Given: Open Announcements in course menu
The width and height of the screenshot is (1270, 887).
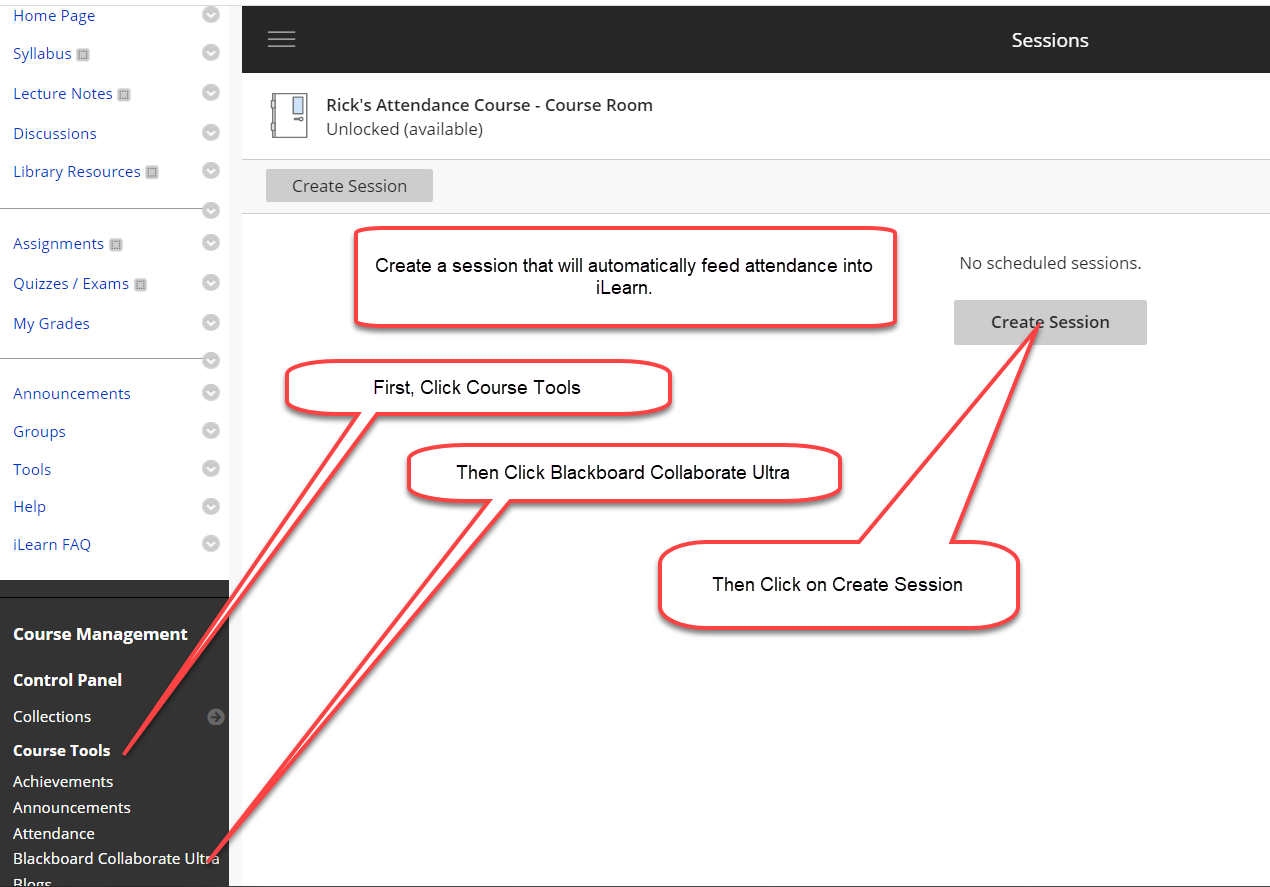Looking at the screenshot, I should 72,394.
